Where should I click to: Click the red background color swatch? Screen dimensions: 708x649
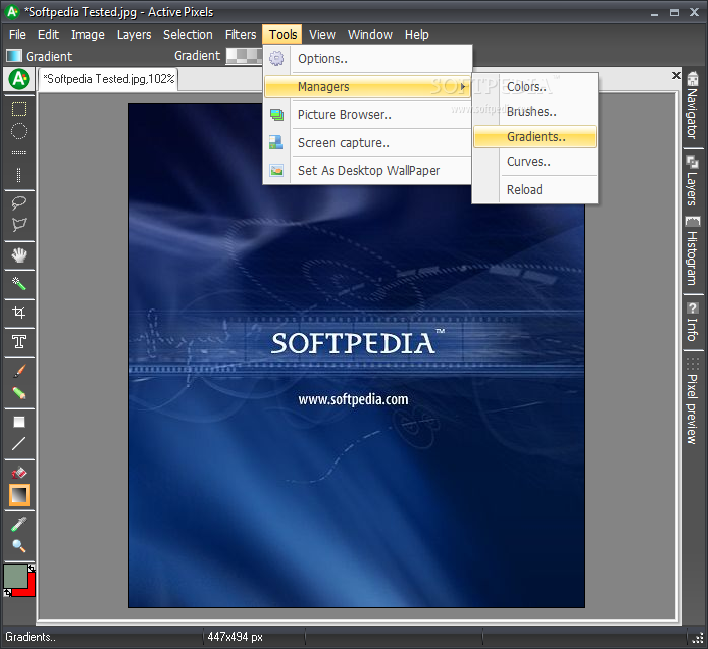click(x=30, y=587)
